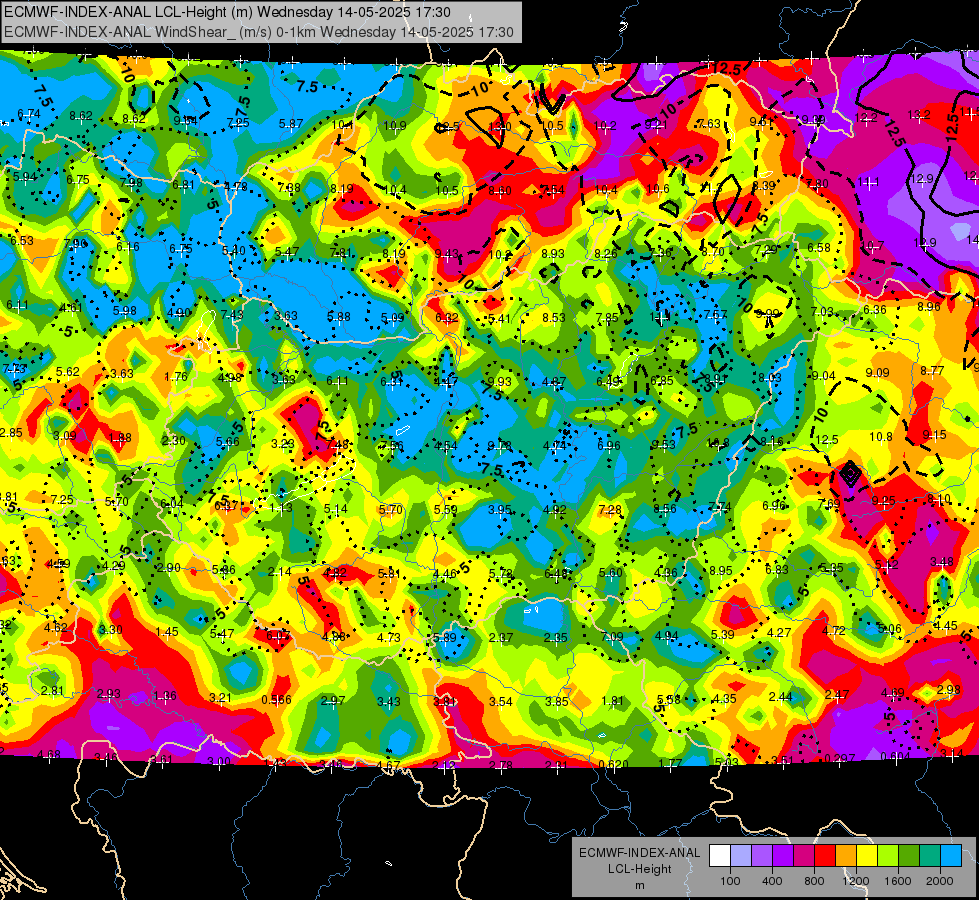
Task: Click the wind shear value '1.45'
Action: coord(167,631)
